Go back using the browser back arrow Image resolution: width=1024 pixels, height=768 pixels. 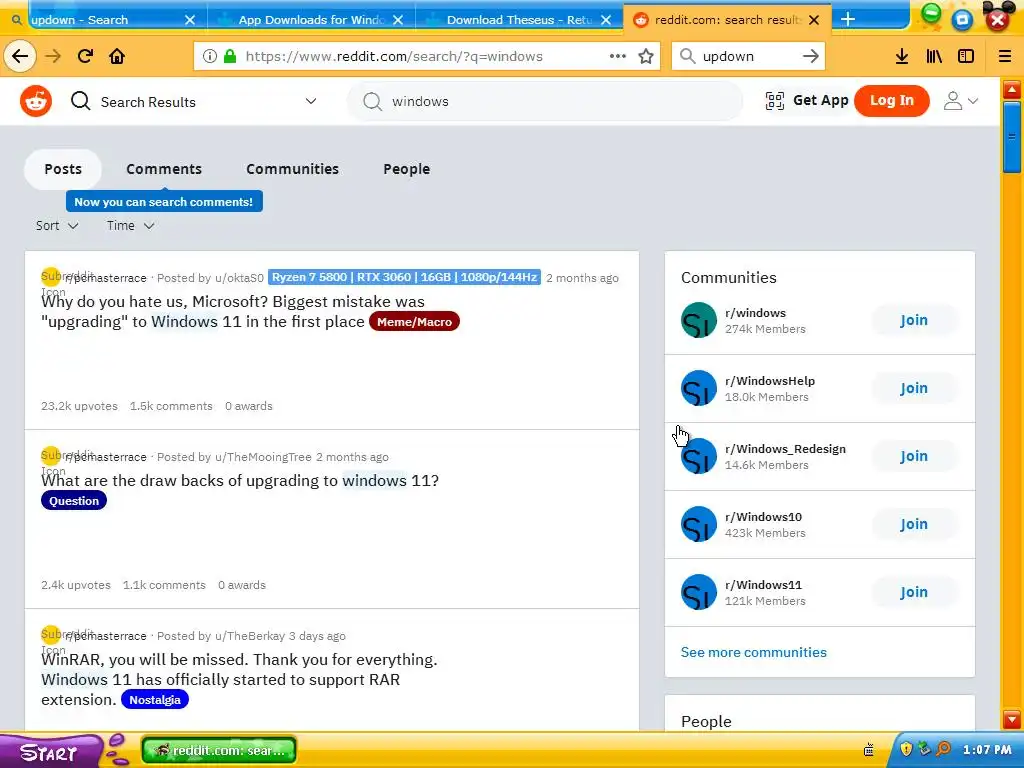point(20,56)
